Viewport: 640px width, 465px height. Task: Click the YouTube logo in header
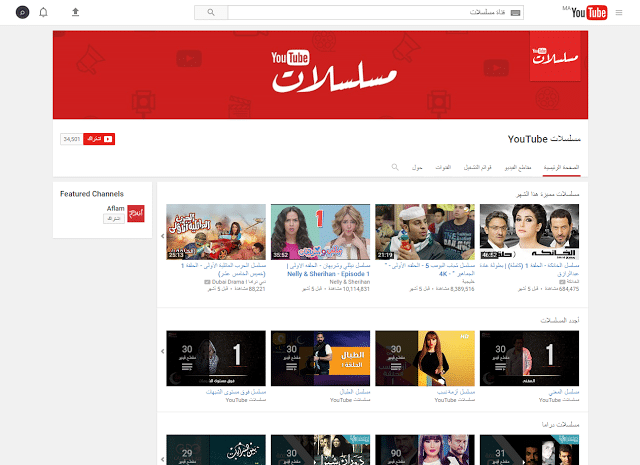(588, 13)
